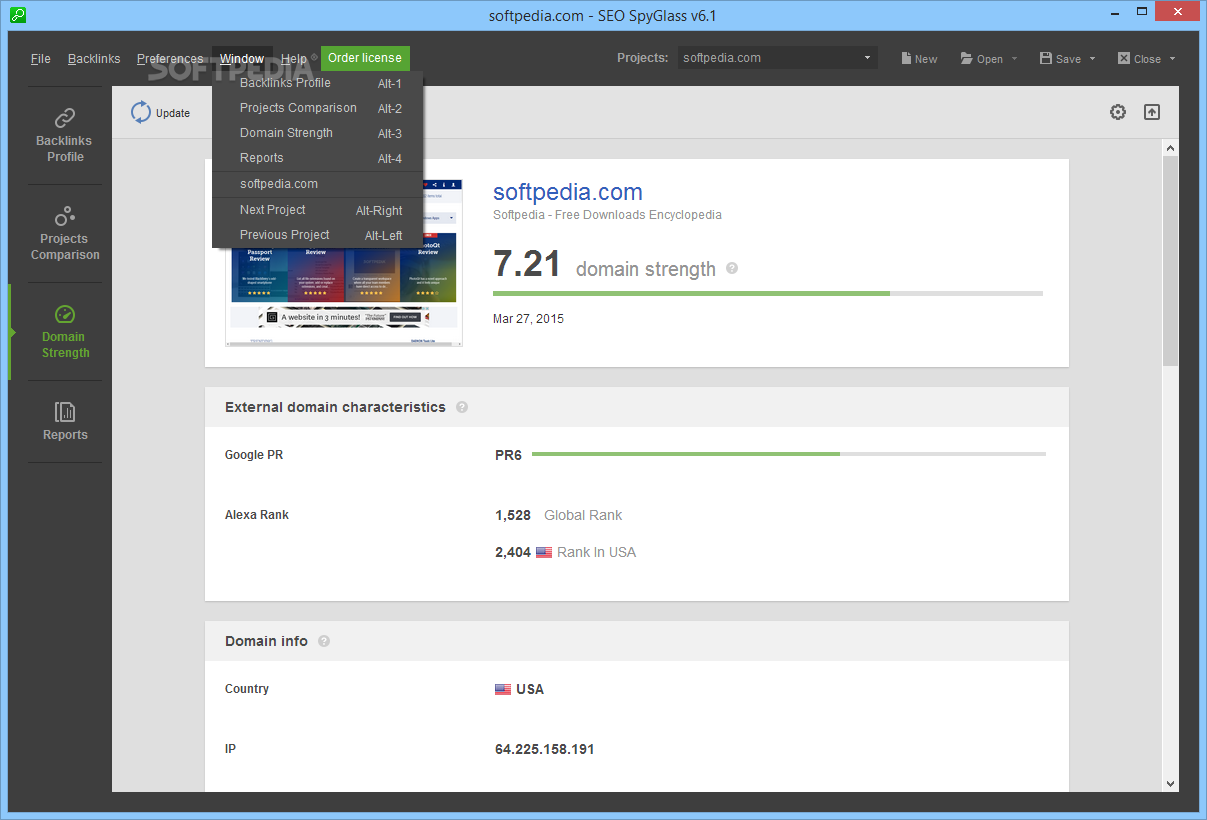
Task: Click the Domain info header
Action: [266, 641]
